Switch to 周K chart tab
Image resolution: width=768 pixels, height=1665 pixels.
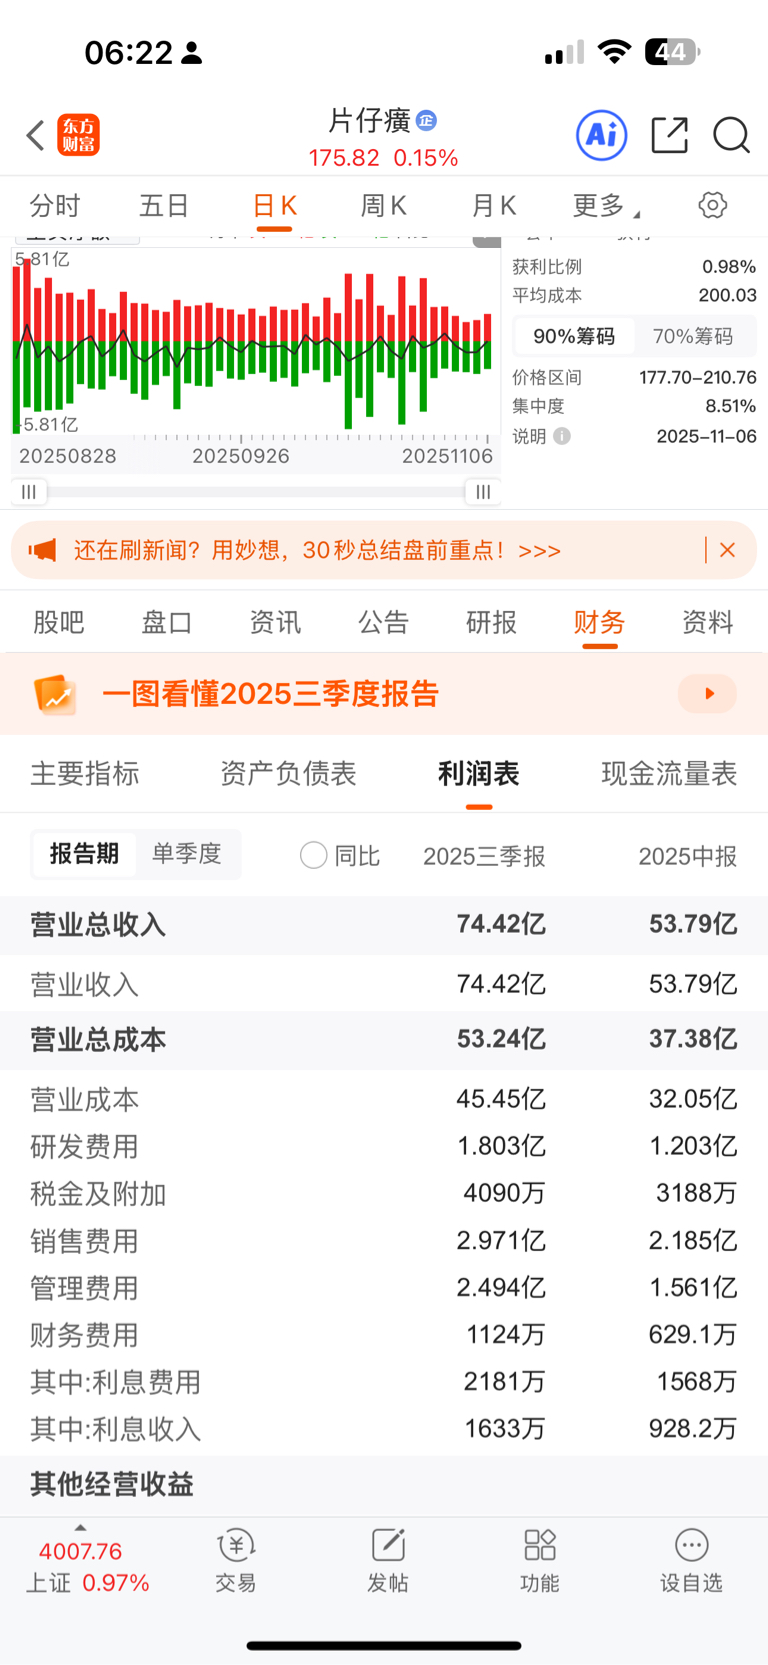[x=383, y=206]
